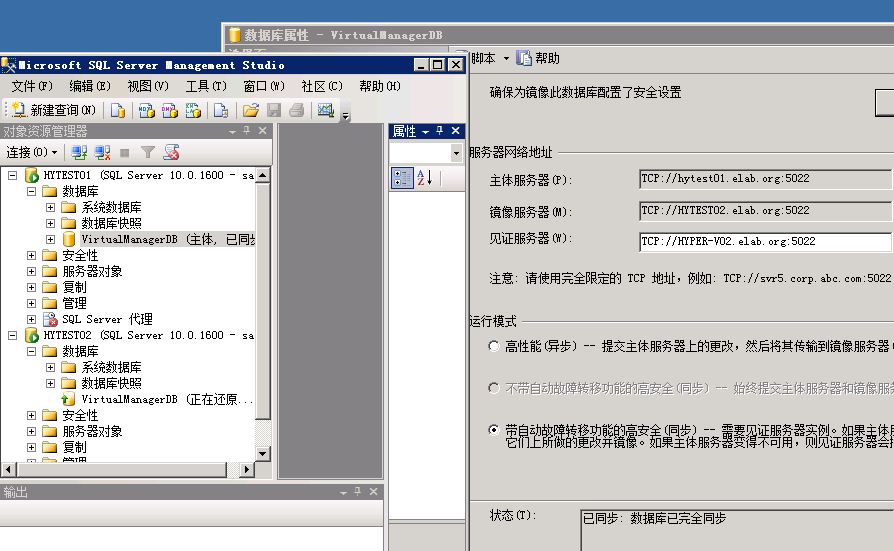Click the Alphabetical A-Z sort icon
This screenshot has height=551, width=894.
pos(425,178)
